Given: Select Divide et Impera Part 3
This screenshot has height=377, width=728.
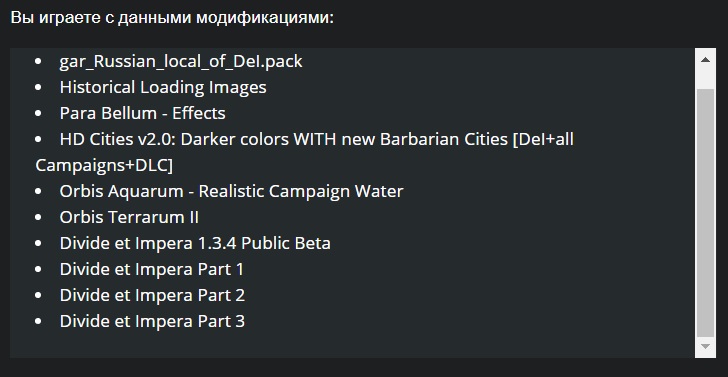Looking at the screenshot, I should click(x=152, y=321).
